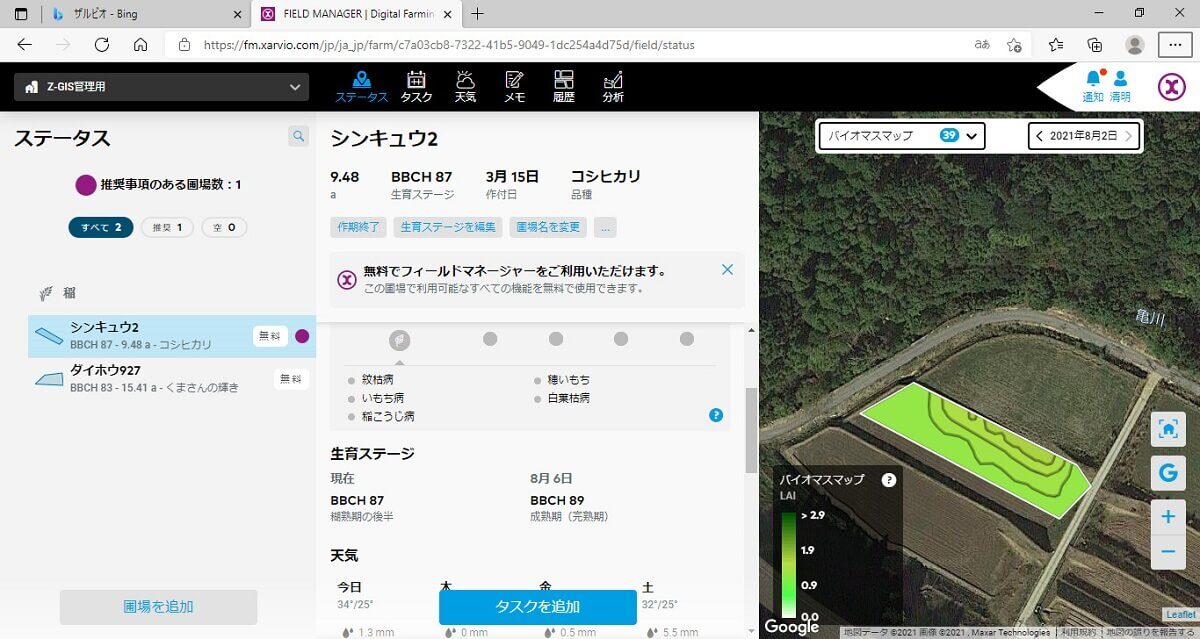1200x639 pixels.
Task: Click the タスクを追加 button
Action: [536, 607]
